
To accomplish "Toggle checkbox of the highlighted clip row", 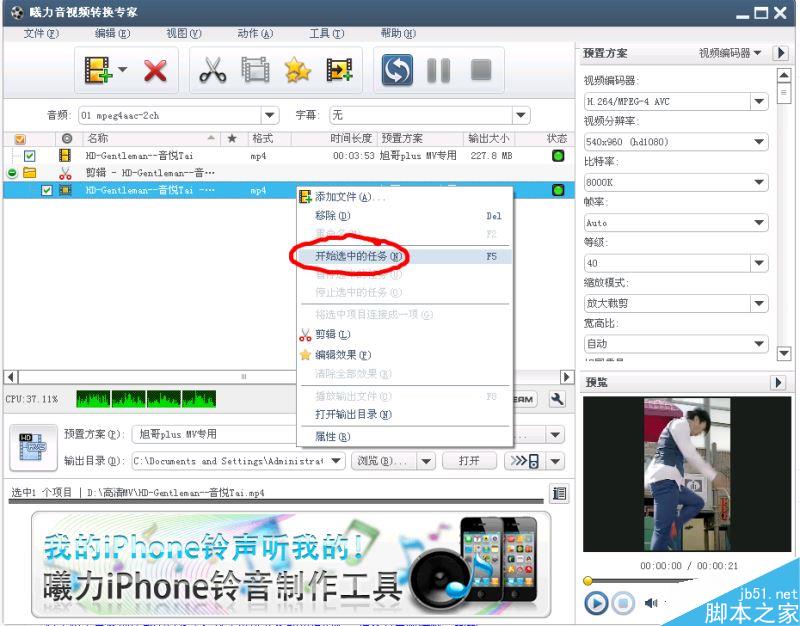I will point(47,190).
